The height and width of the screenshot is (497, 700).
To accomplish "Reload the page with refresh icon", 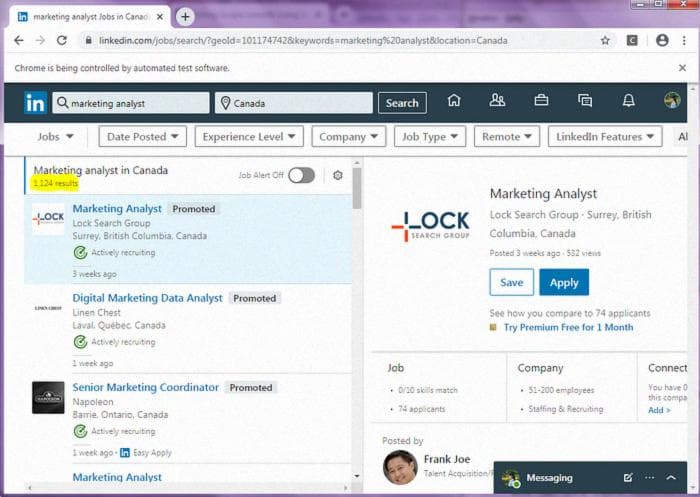I will (62, 41).
